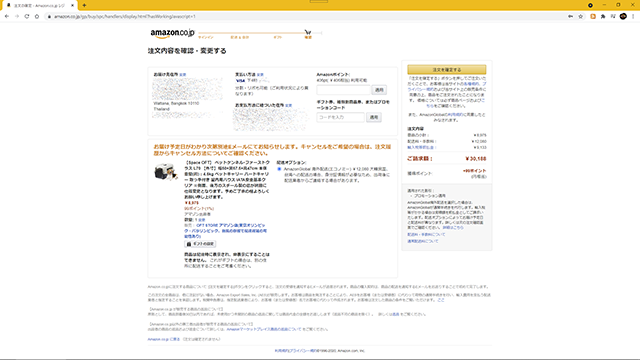Screen dimensions: 640x360
Task: Open a new browser tab
Action: (x=84, y=5)
